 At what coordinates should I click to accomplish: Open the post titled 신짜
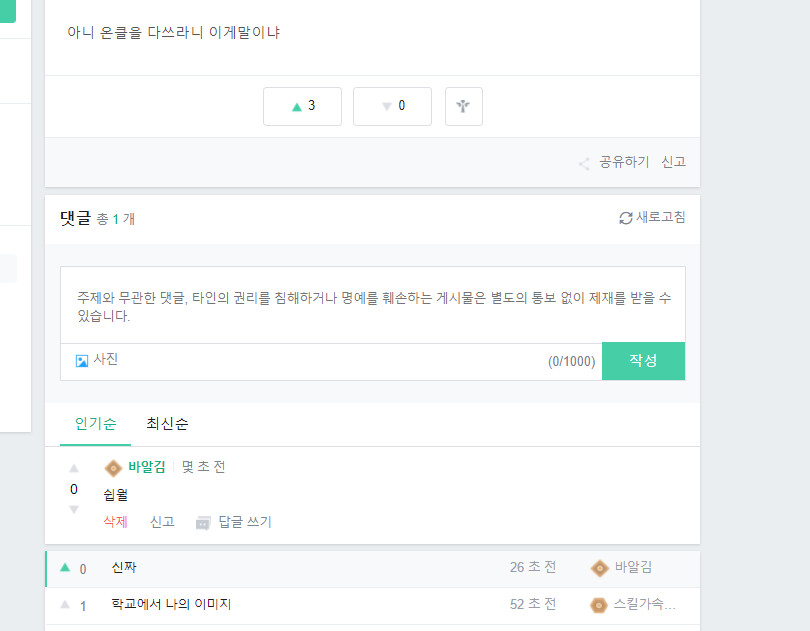tap(123, 567)
